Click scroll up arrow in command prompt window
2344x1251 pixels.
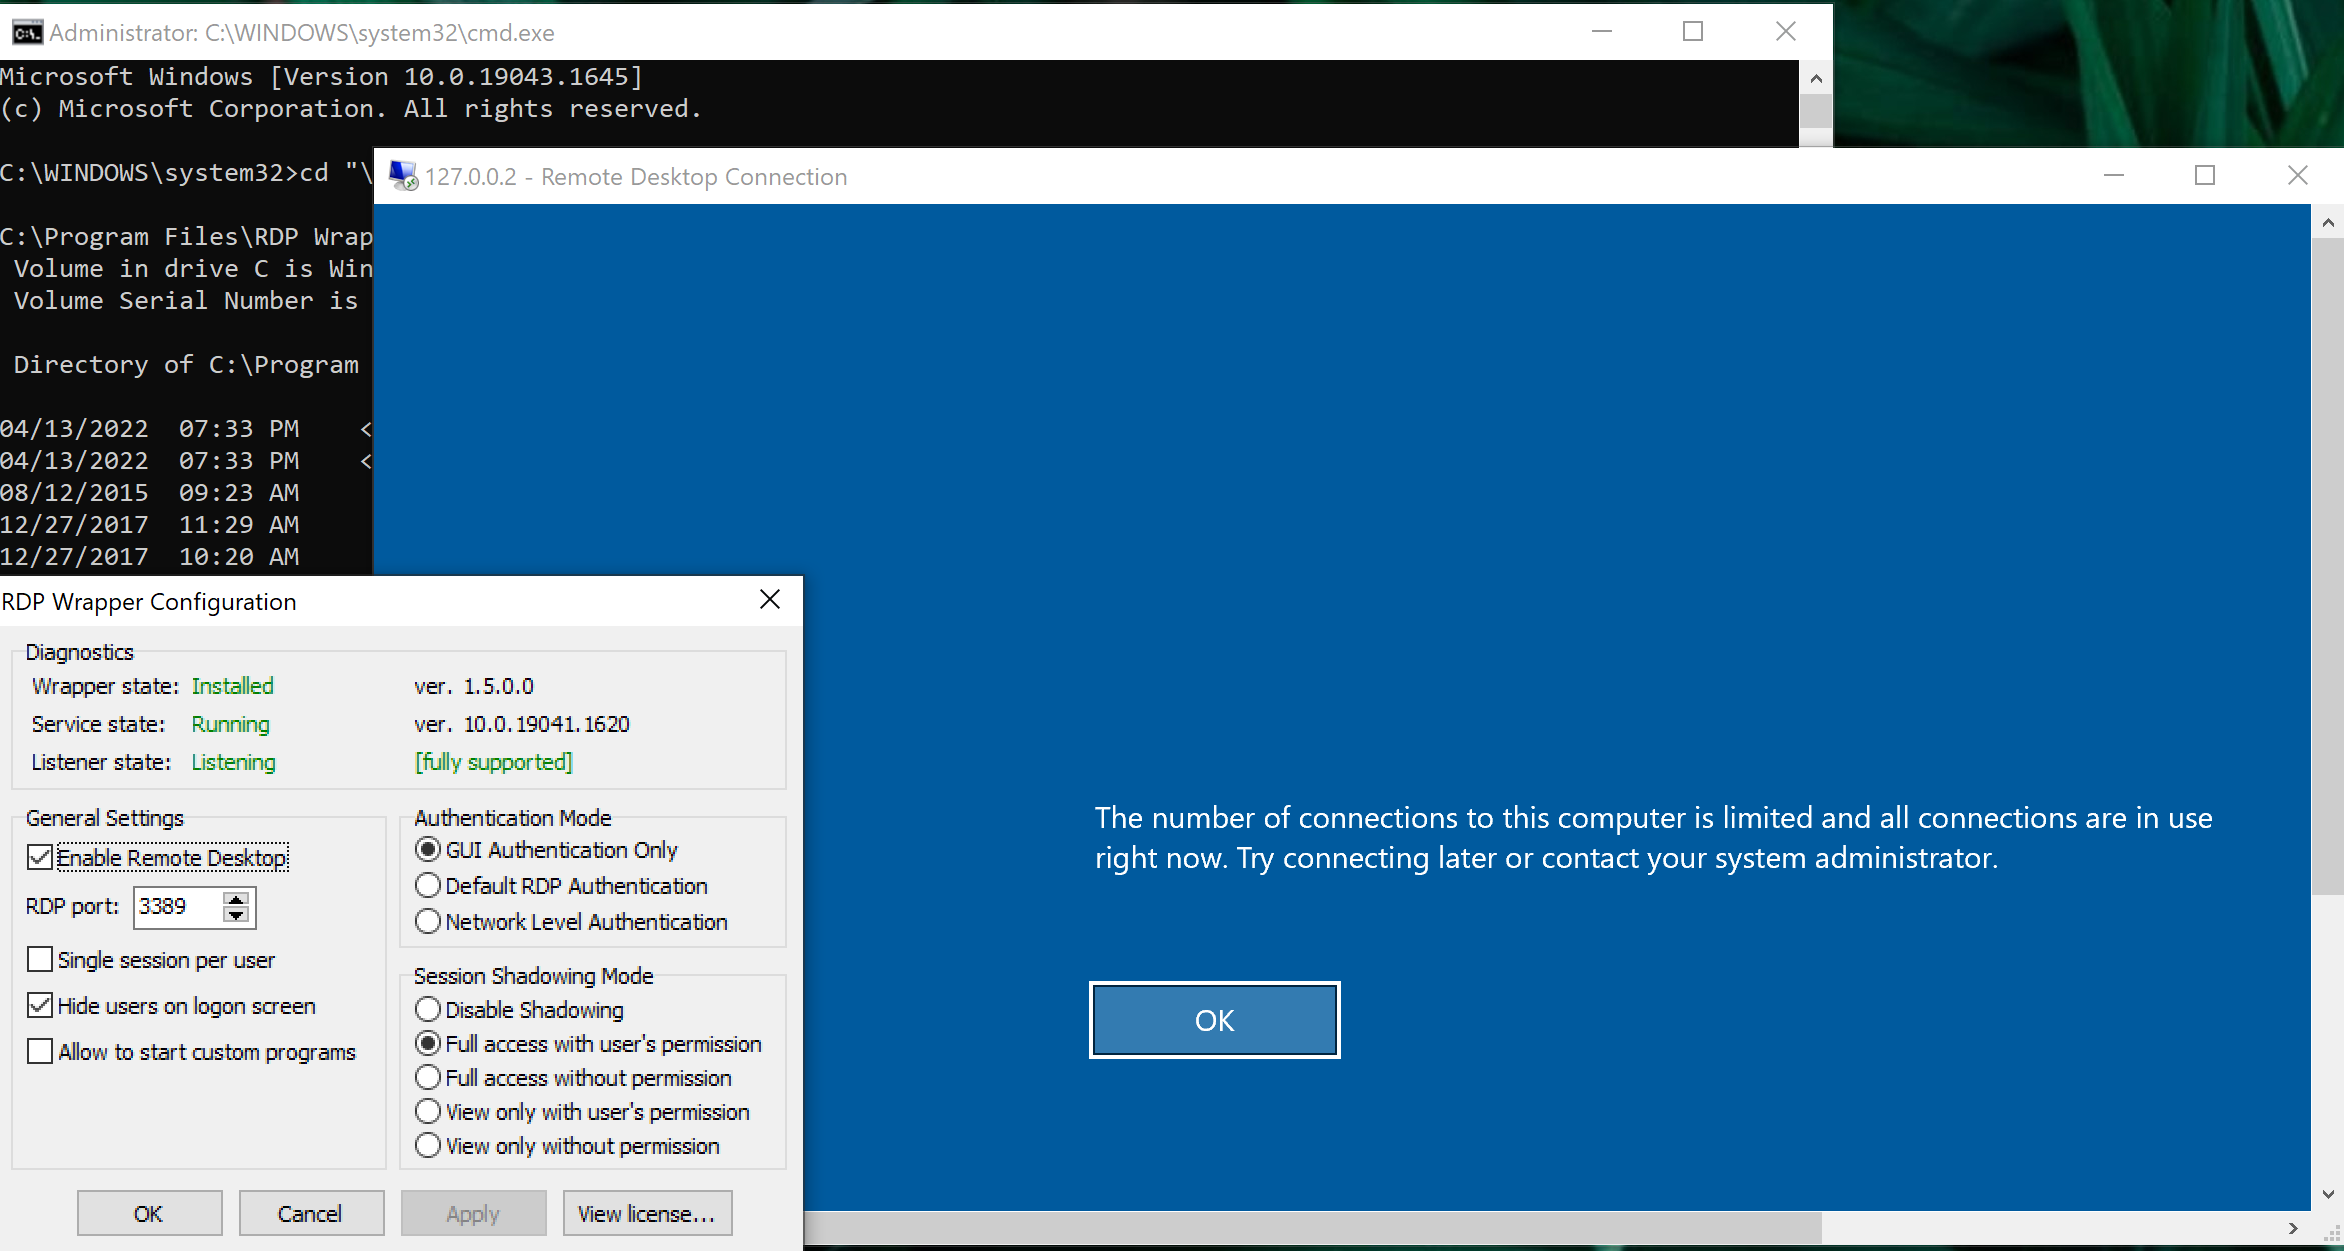pos(1814,77)
